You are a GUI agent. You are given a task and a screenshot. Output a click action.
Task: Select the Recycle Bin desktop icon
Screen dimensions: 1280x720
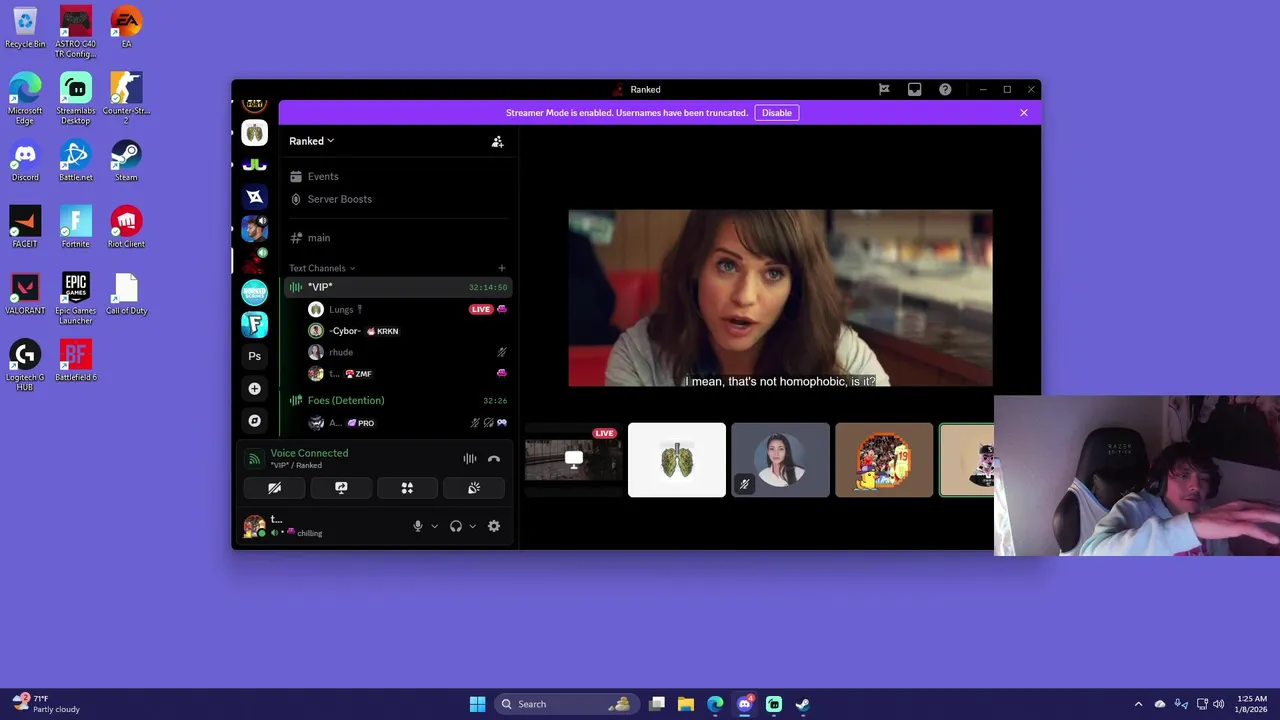tap(25, 27)
